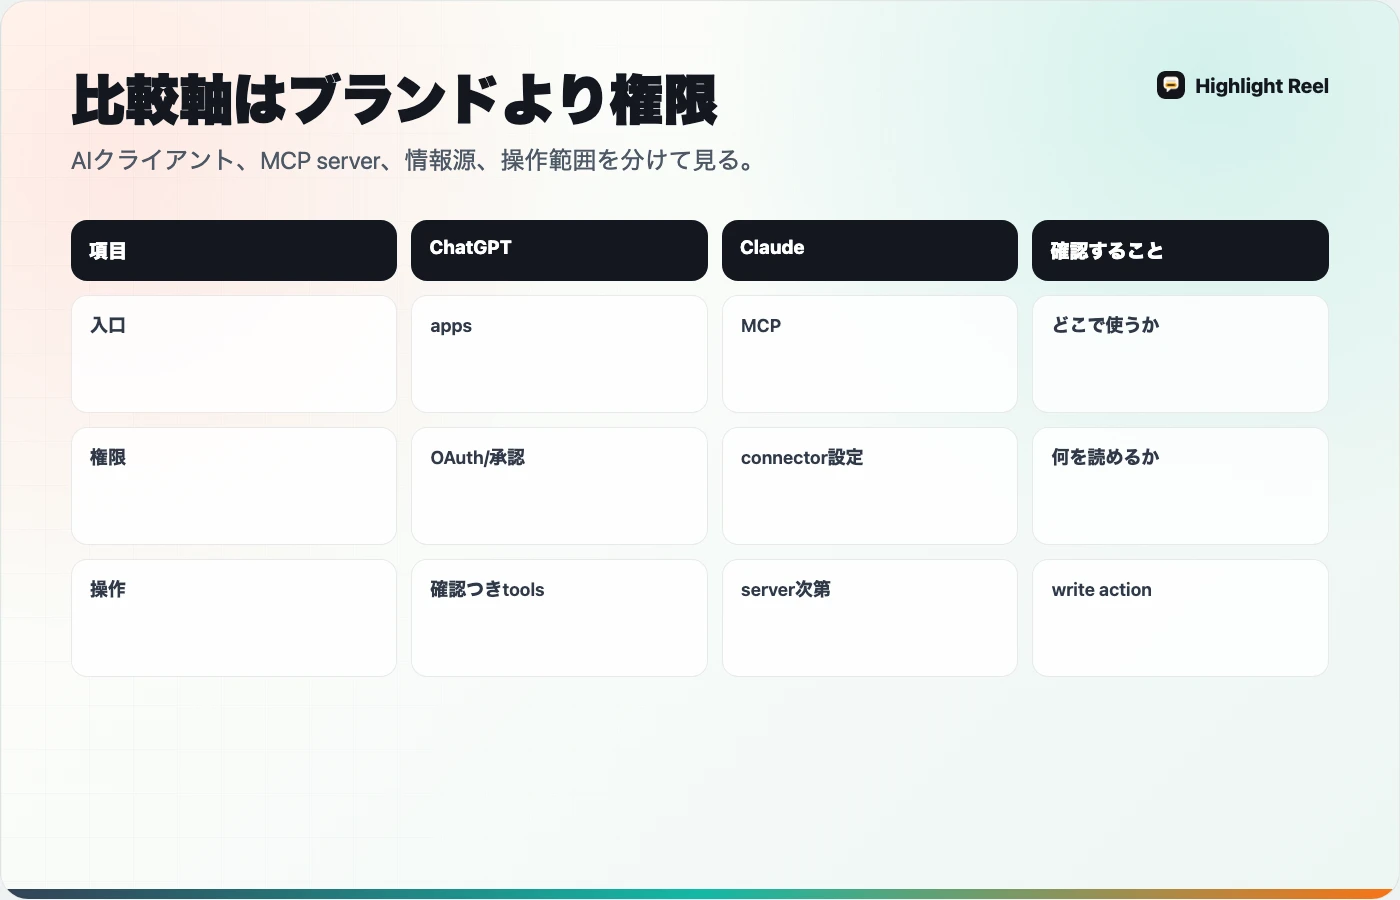Select the 入口 row label cell
Image resolution: width=1400 pixels, height=900 pixels.
pyautogui.click(x=234, y=354)
